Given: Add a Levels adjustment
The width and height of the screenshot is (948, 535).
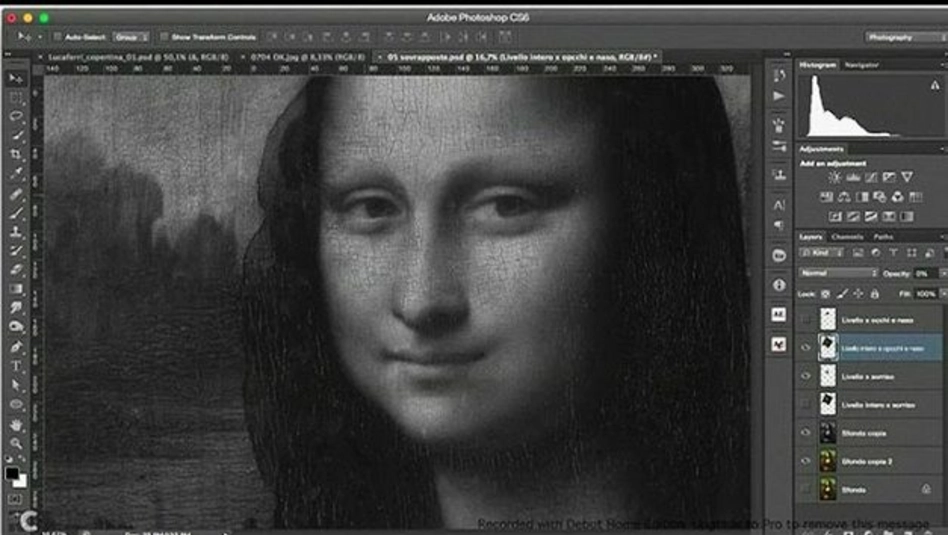Looking at the screenshot, I should click(853, 177).
